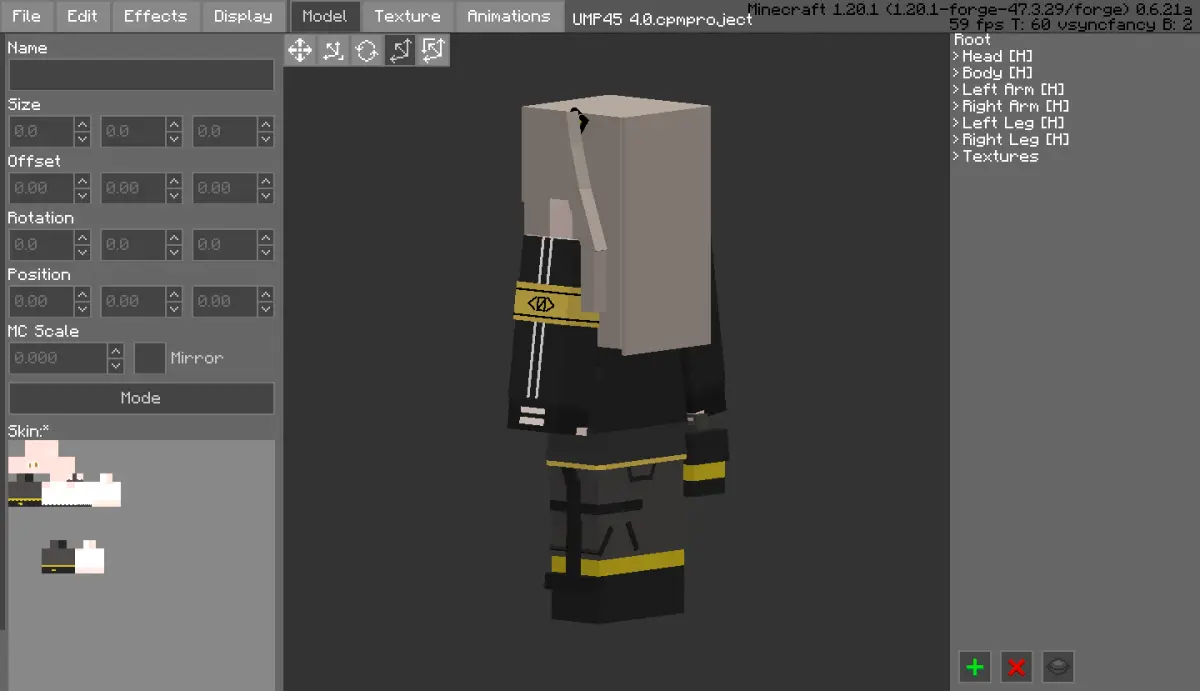Switch to the Animations tab

[x=509, y=16]
